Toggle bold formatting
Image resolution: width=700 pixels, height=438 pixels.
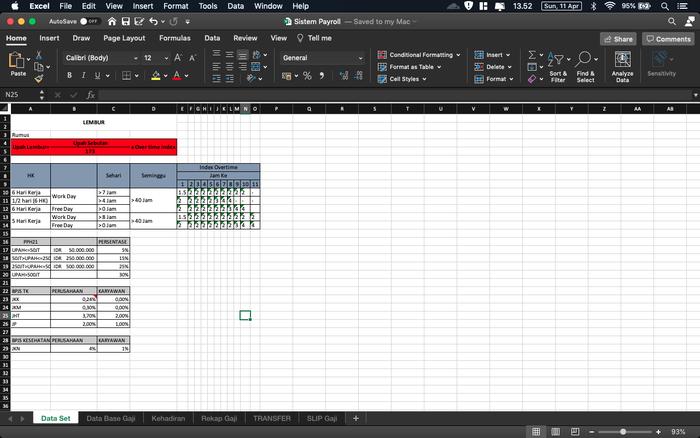coord(70,76)
